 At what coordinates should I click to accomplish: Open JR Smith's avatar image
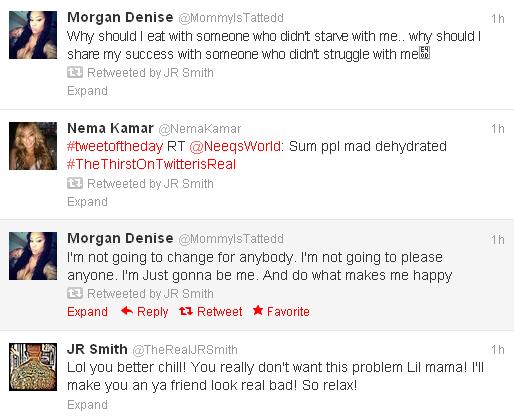click(x=33, y=367)
